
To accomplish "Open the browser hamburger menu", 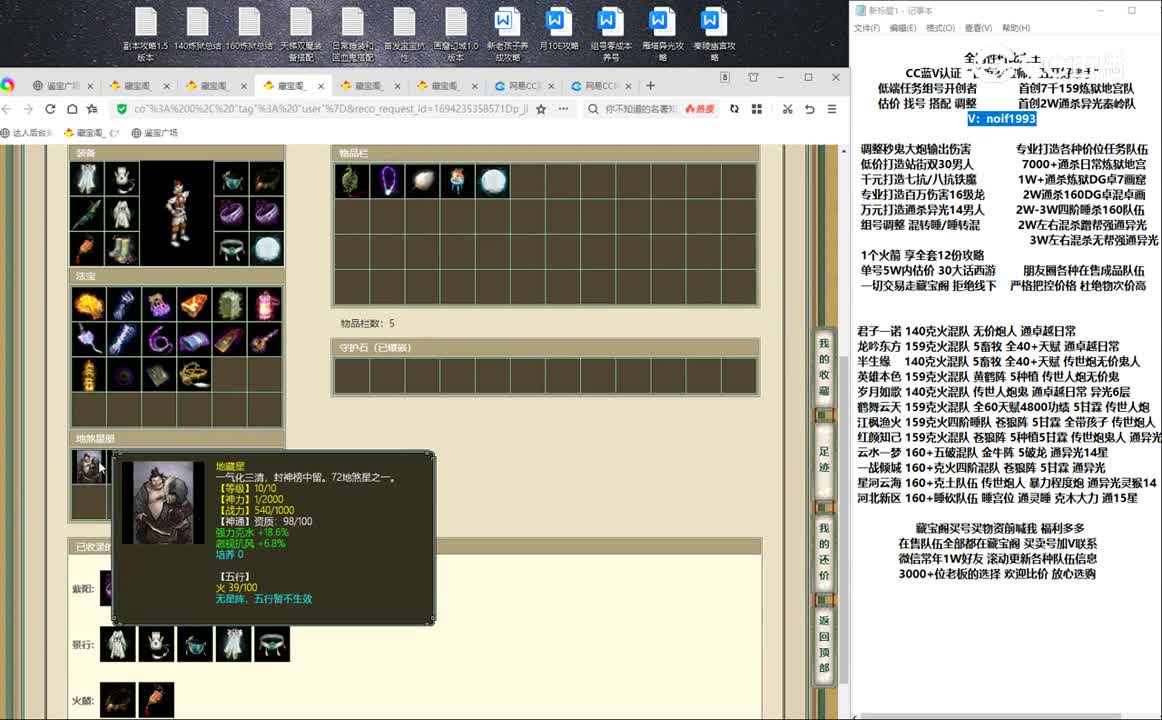I will pyautogui.click(x=832, y=109).
